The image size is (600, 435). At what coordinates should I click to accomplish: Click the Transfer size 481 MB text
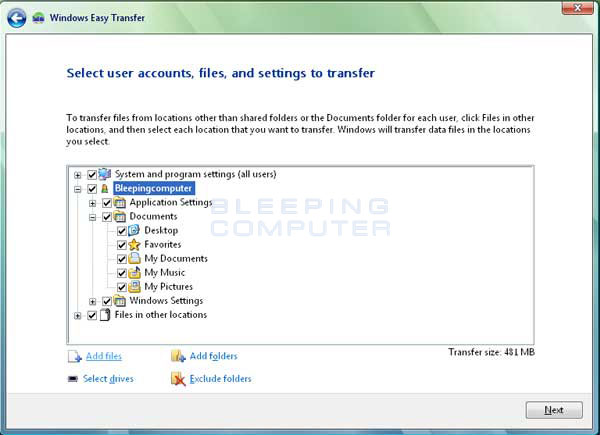[x=491, y=352]
